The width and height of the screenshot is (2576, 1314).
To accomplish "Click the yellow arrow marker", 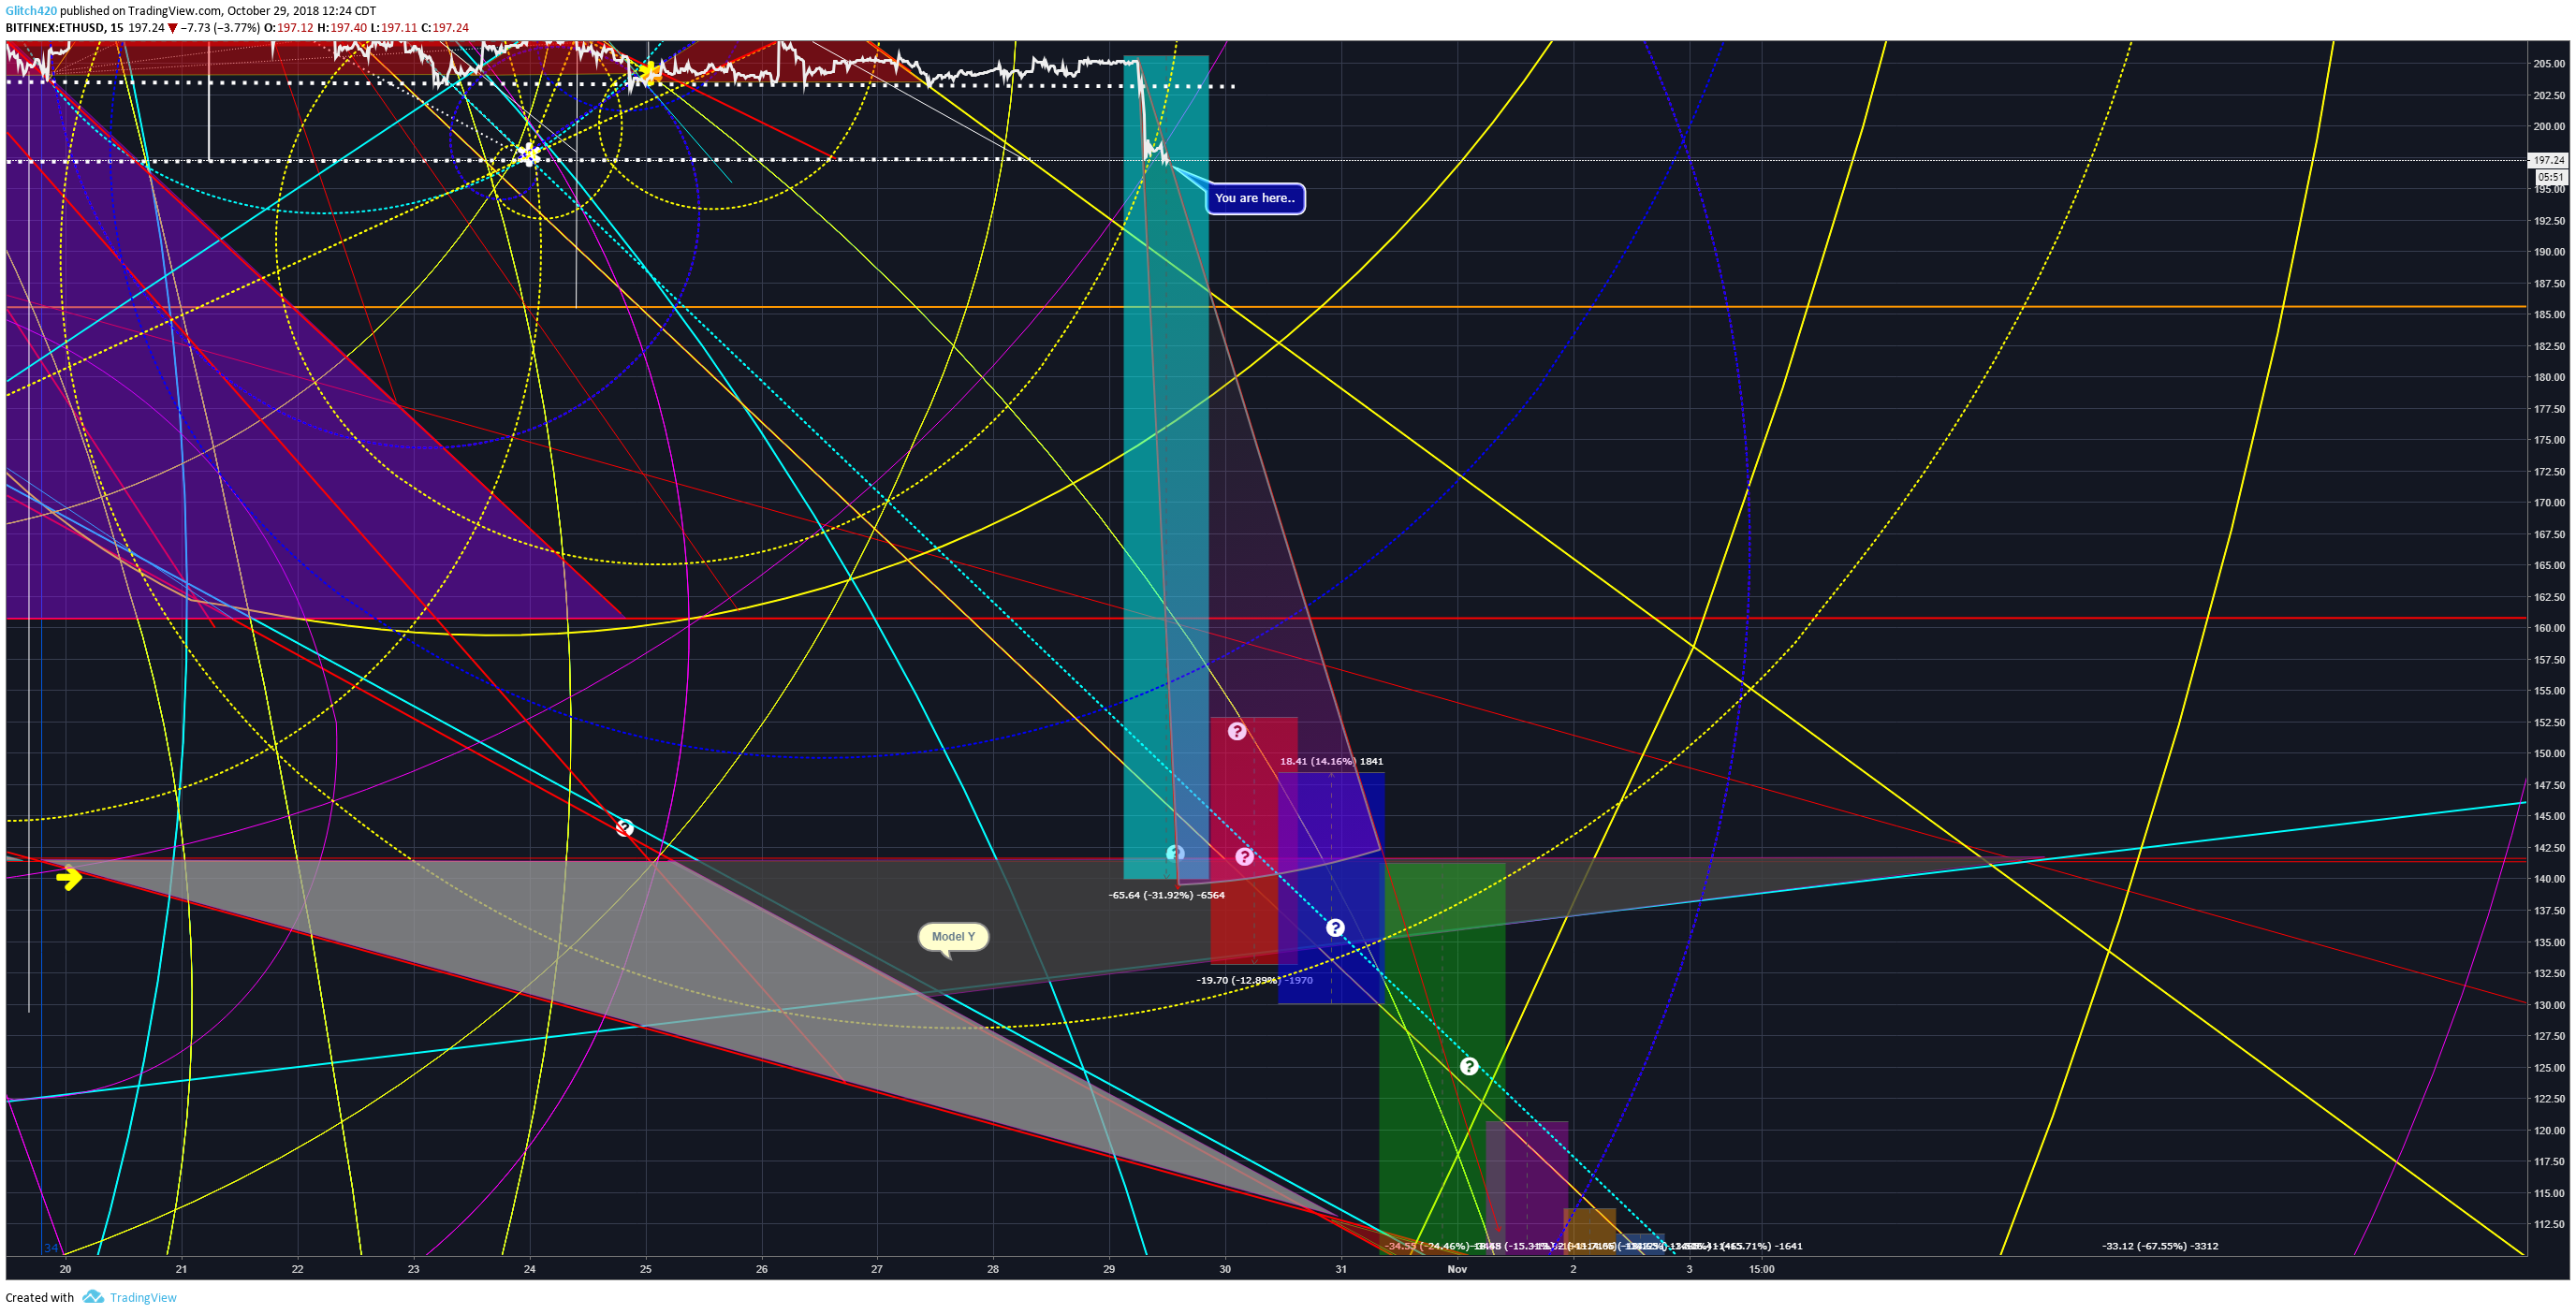I will point(69,878).
